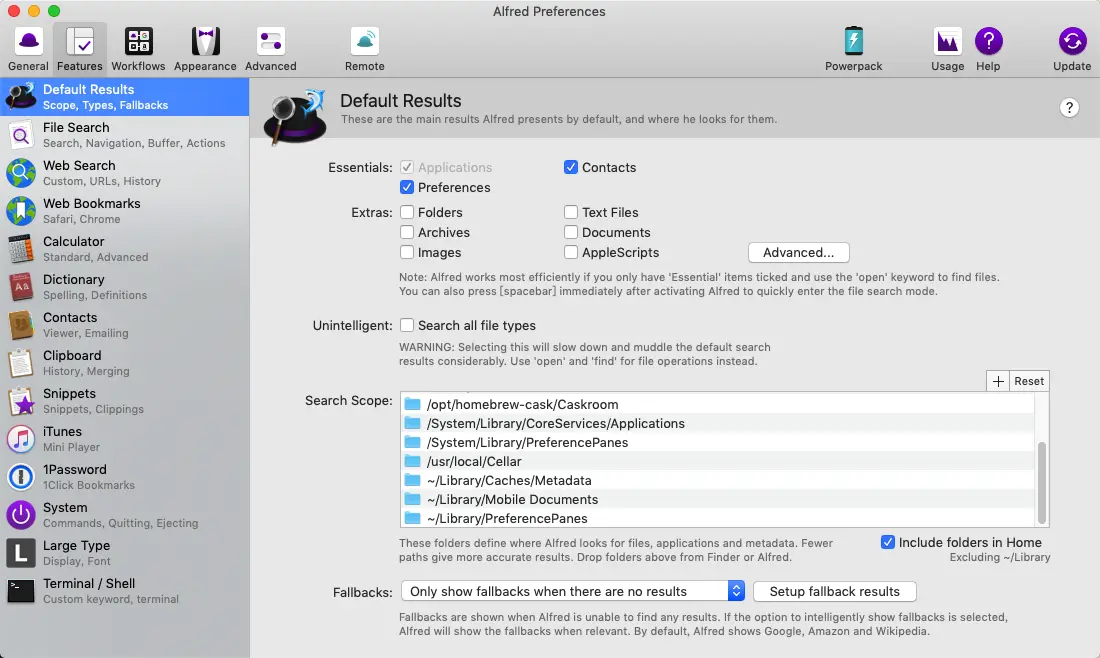Image resolution: width=1100 pixels, height=658 pixels.
Task: Select 1Password icon in sidebar
Action: pyautogui.click(x=21, y=476)
